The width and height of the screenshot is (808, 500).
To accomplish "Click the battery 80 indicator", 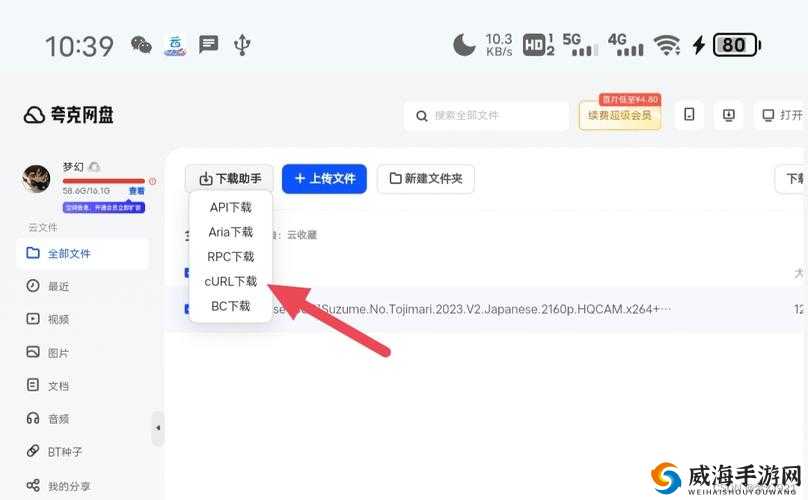I will coord(737,45).
